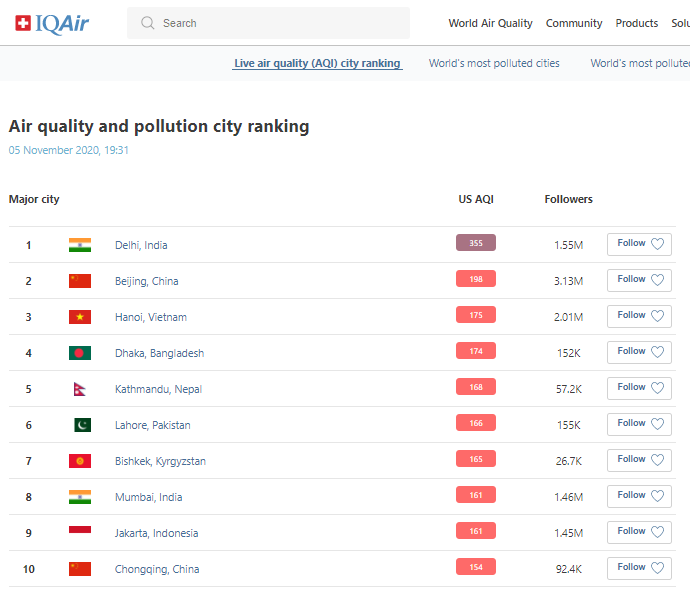Viewport: 690px width, 590px height.
Task: Select Live air quality city ranking tab
Action: click(x=317, y=63)
